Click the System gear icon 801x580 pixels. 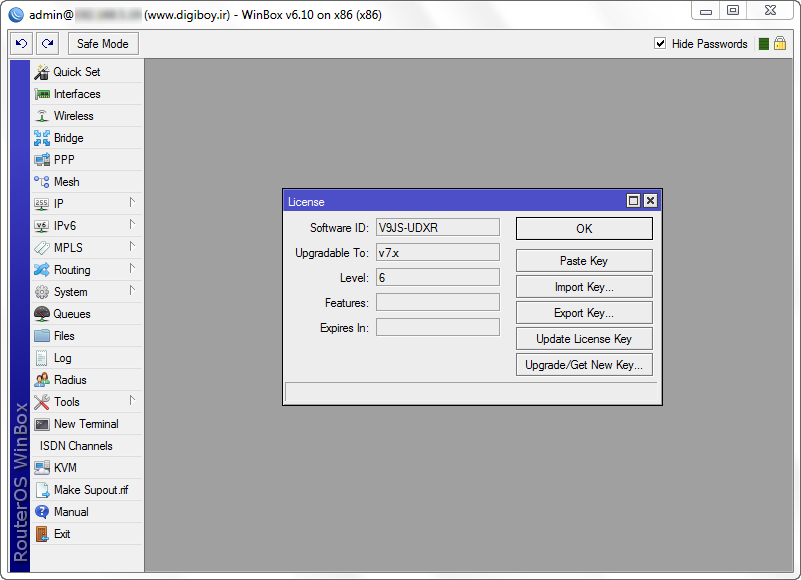coord(42,292)
